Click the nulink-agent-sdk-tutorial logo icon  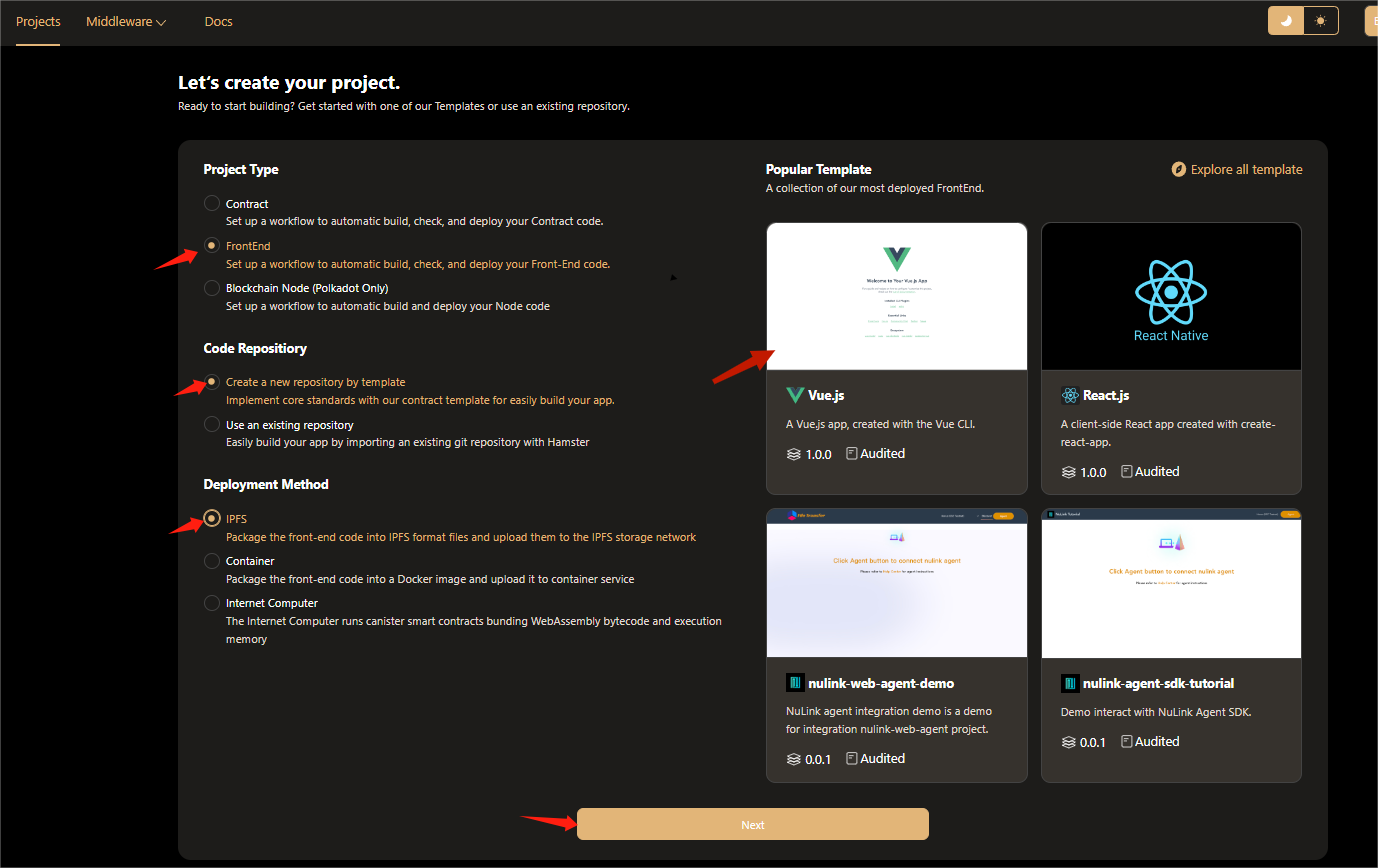(x=1070, y=683)
